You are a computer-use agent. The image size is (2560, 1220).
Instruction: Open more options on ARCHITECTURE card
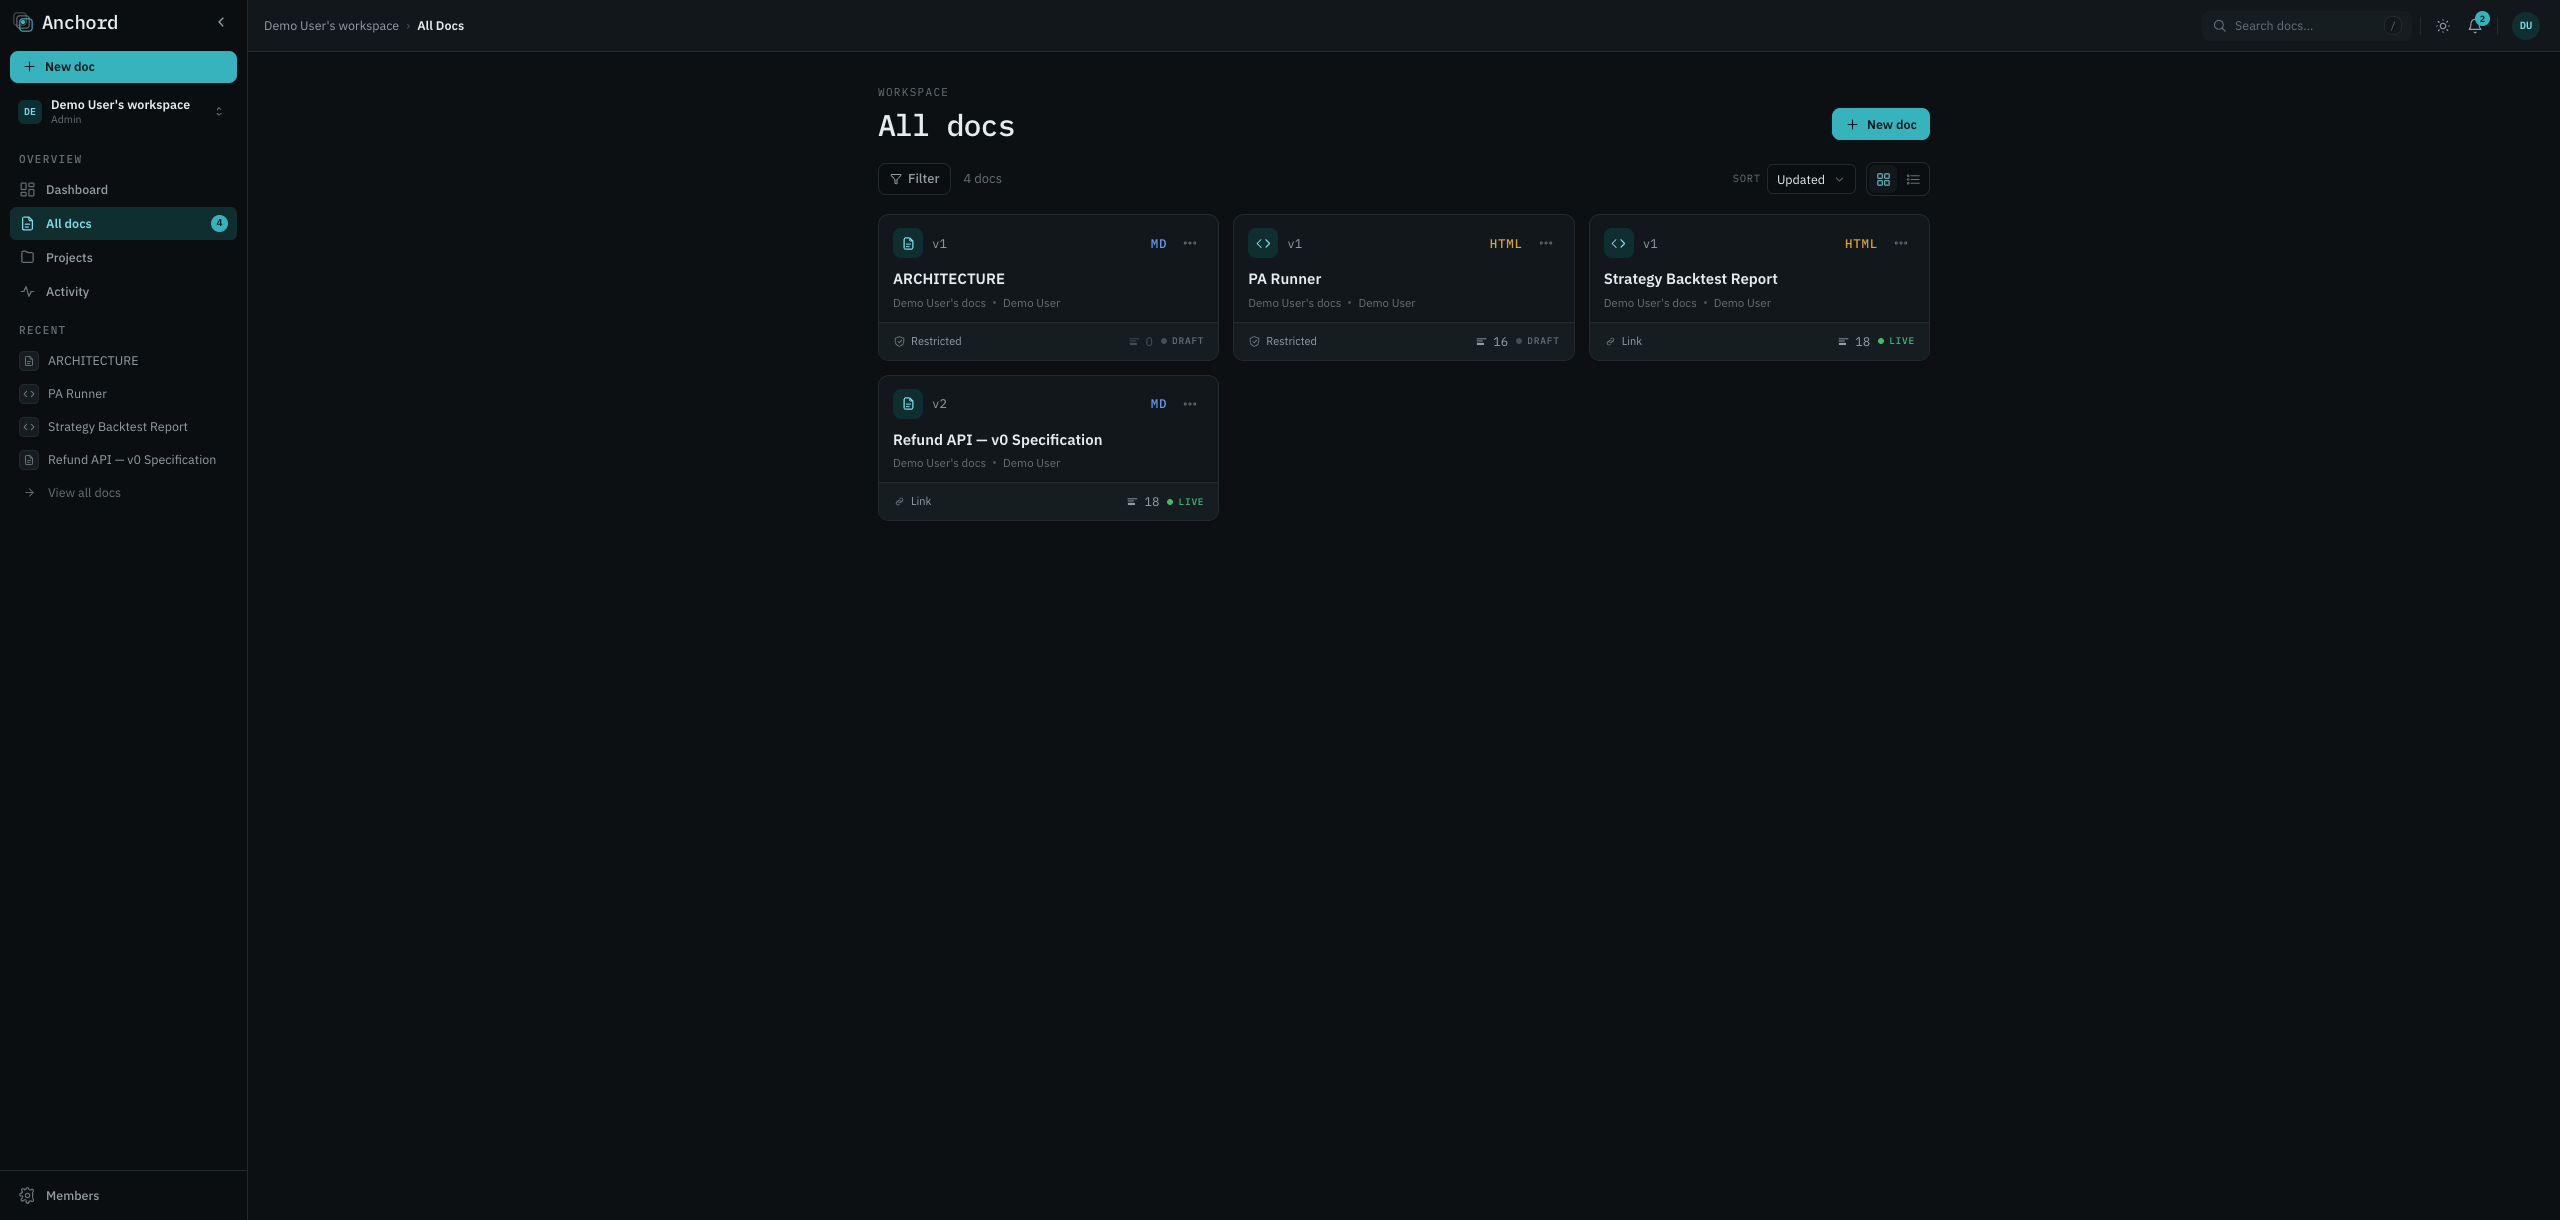pyautogui.click(x=1190, y=244)
